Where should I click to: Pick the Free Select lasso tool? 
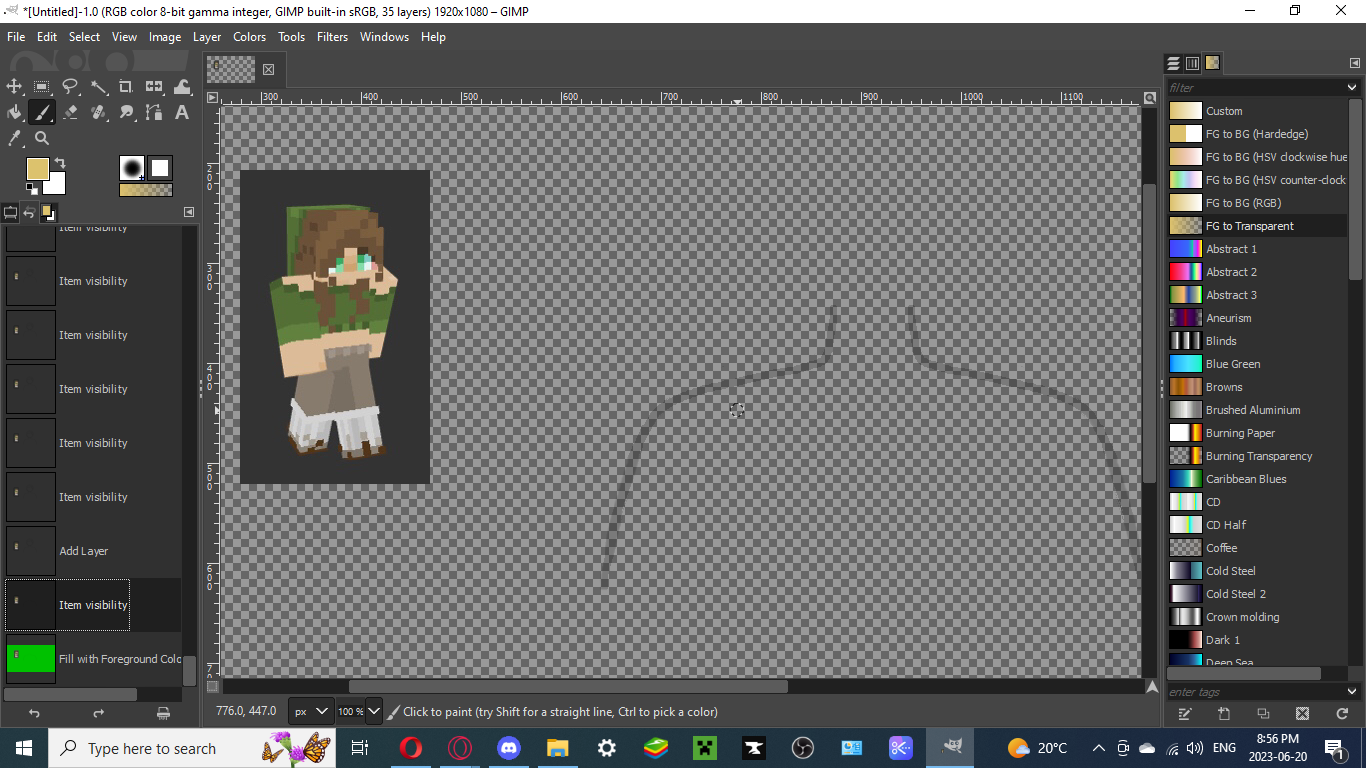70,87
